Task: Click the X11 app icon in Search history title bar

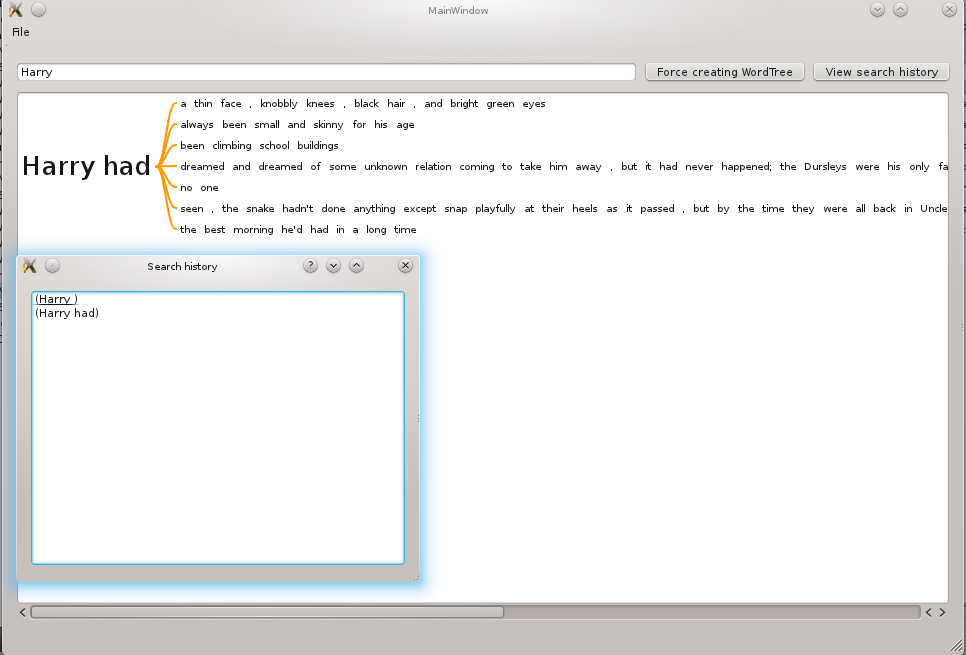Action: coord(30,266)
